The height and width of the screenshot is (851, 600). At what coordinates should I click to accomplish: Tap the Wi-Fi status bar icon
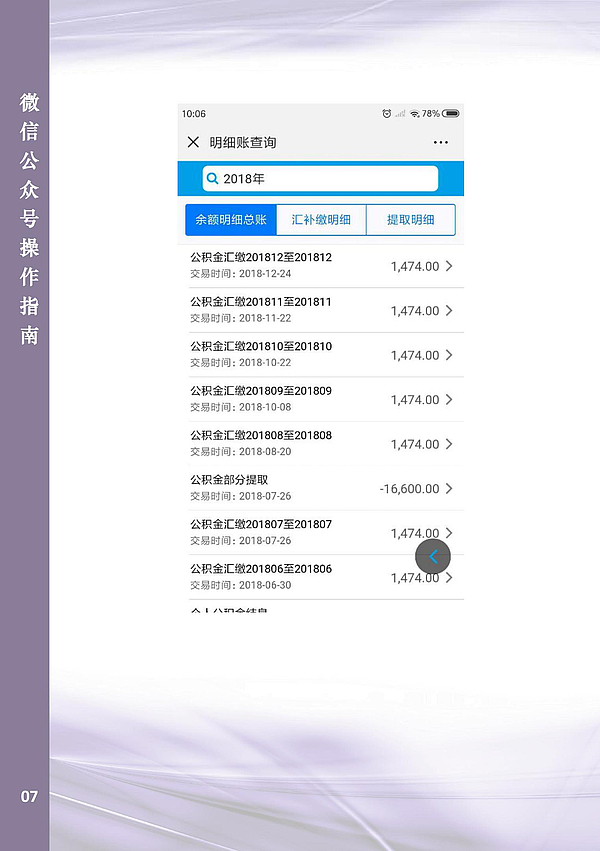414,114
